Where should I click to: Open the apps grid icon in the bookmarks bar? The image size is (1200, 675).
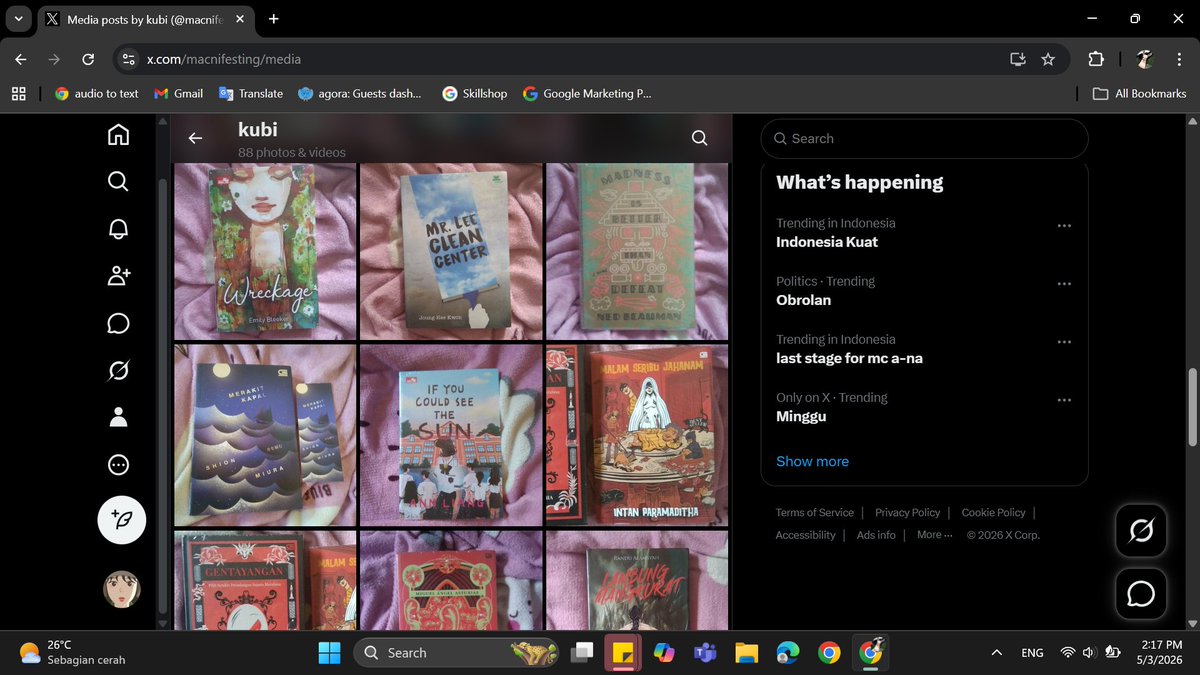[18, 93]
